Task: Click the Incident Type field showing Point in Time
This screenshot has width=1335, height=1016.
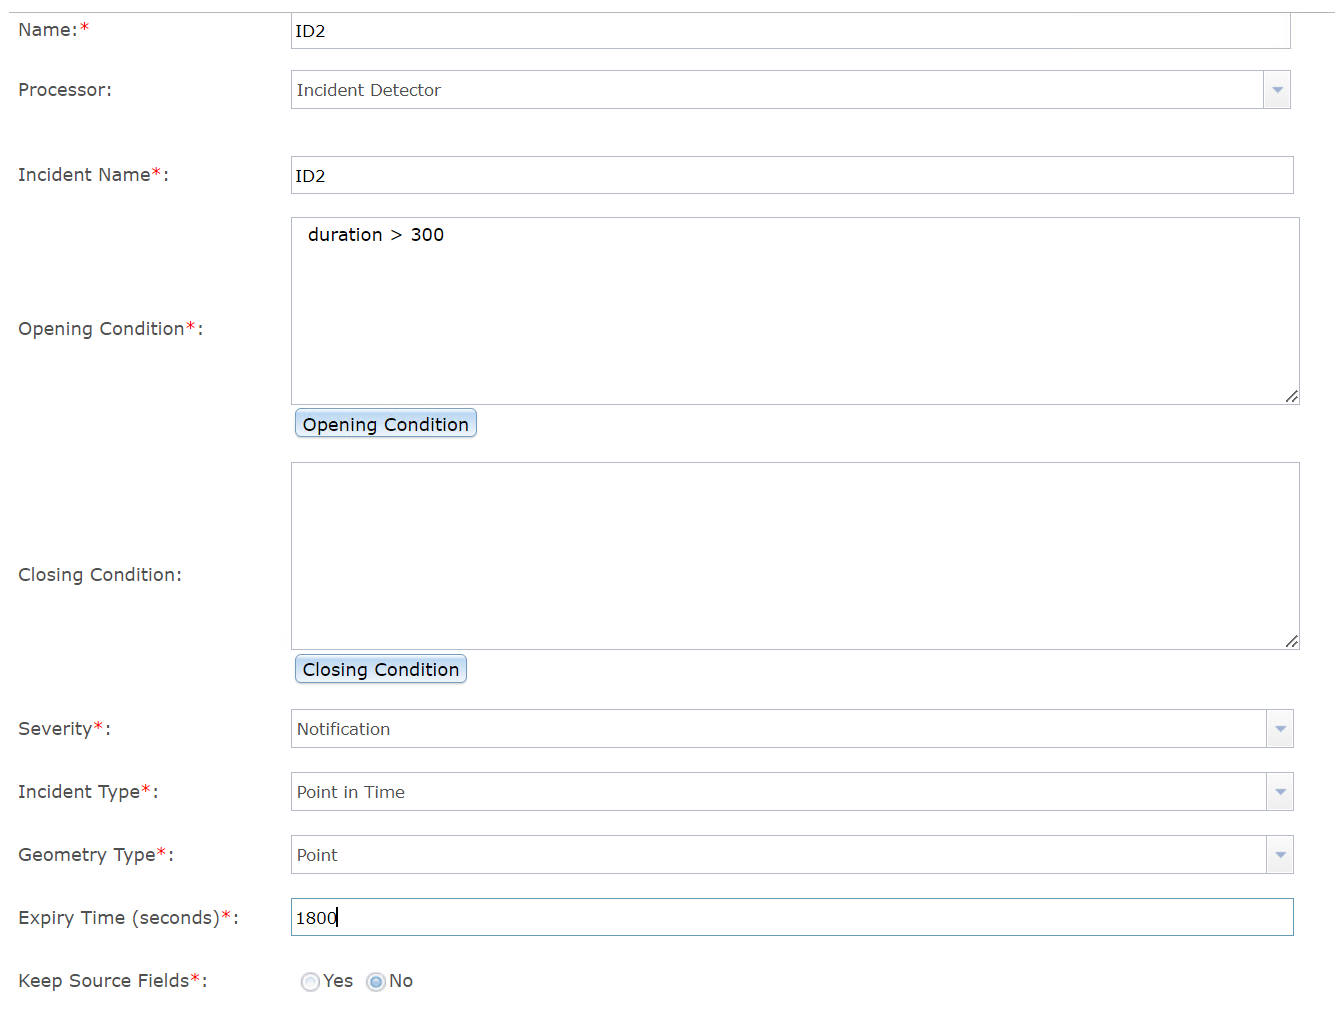Action: (700, 791)
